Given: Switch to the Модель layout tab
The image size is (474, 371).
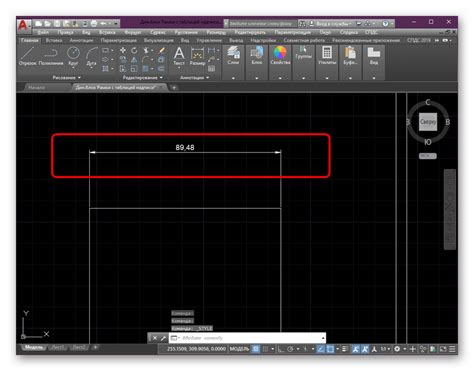Looking at the screenshot, I should pos(34,347).
